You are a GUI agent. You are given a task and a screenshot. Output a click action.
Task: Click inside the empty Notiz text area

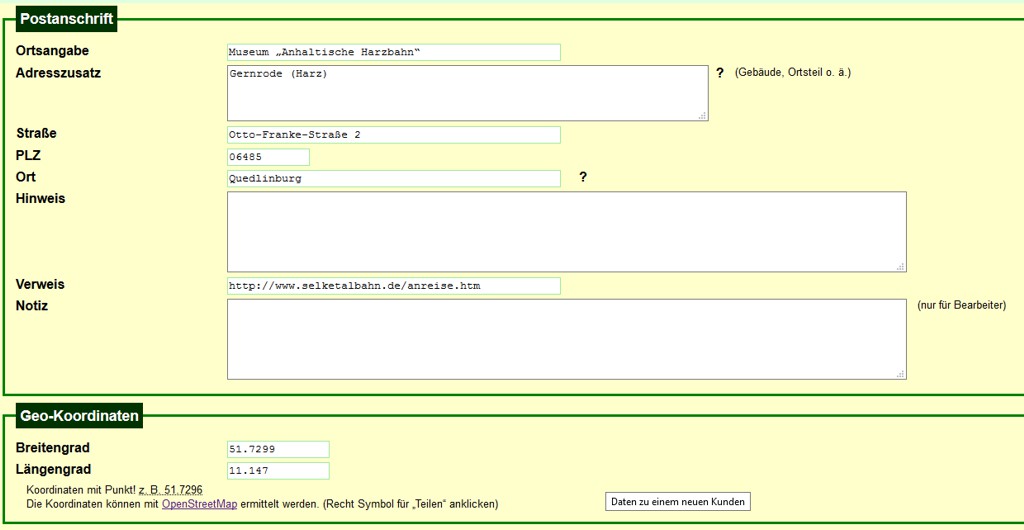(566, 340)
